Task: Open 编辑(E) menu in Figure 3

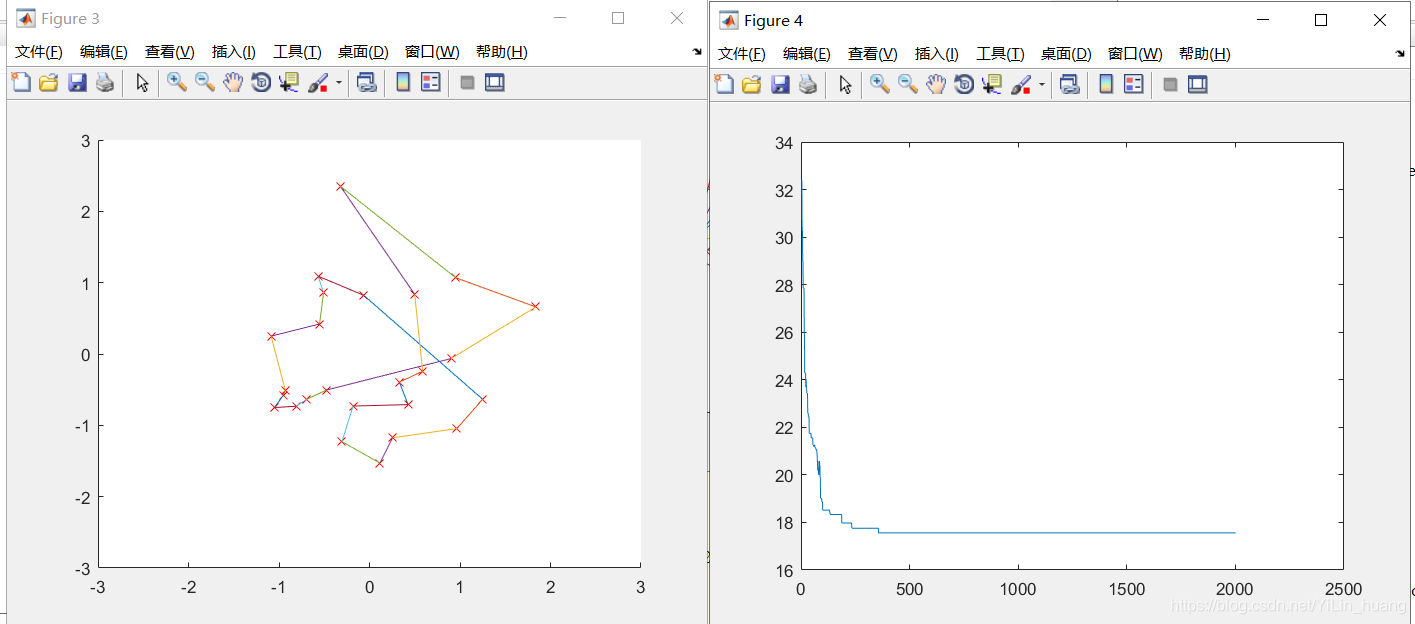Action: (104, 52)
